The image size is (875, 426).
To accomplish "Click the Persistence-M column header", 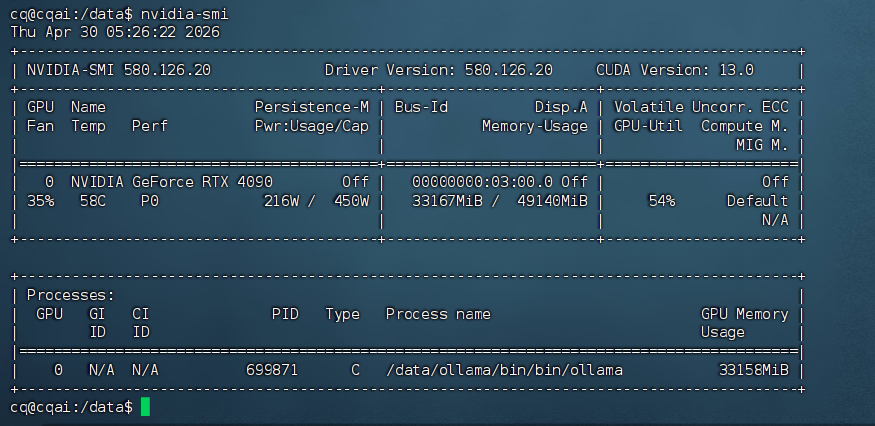I will click(x=312, y=107).
